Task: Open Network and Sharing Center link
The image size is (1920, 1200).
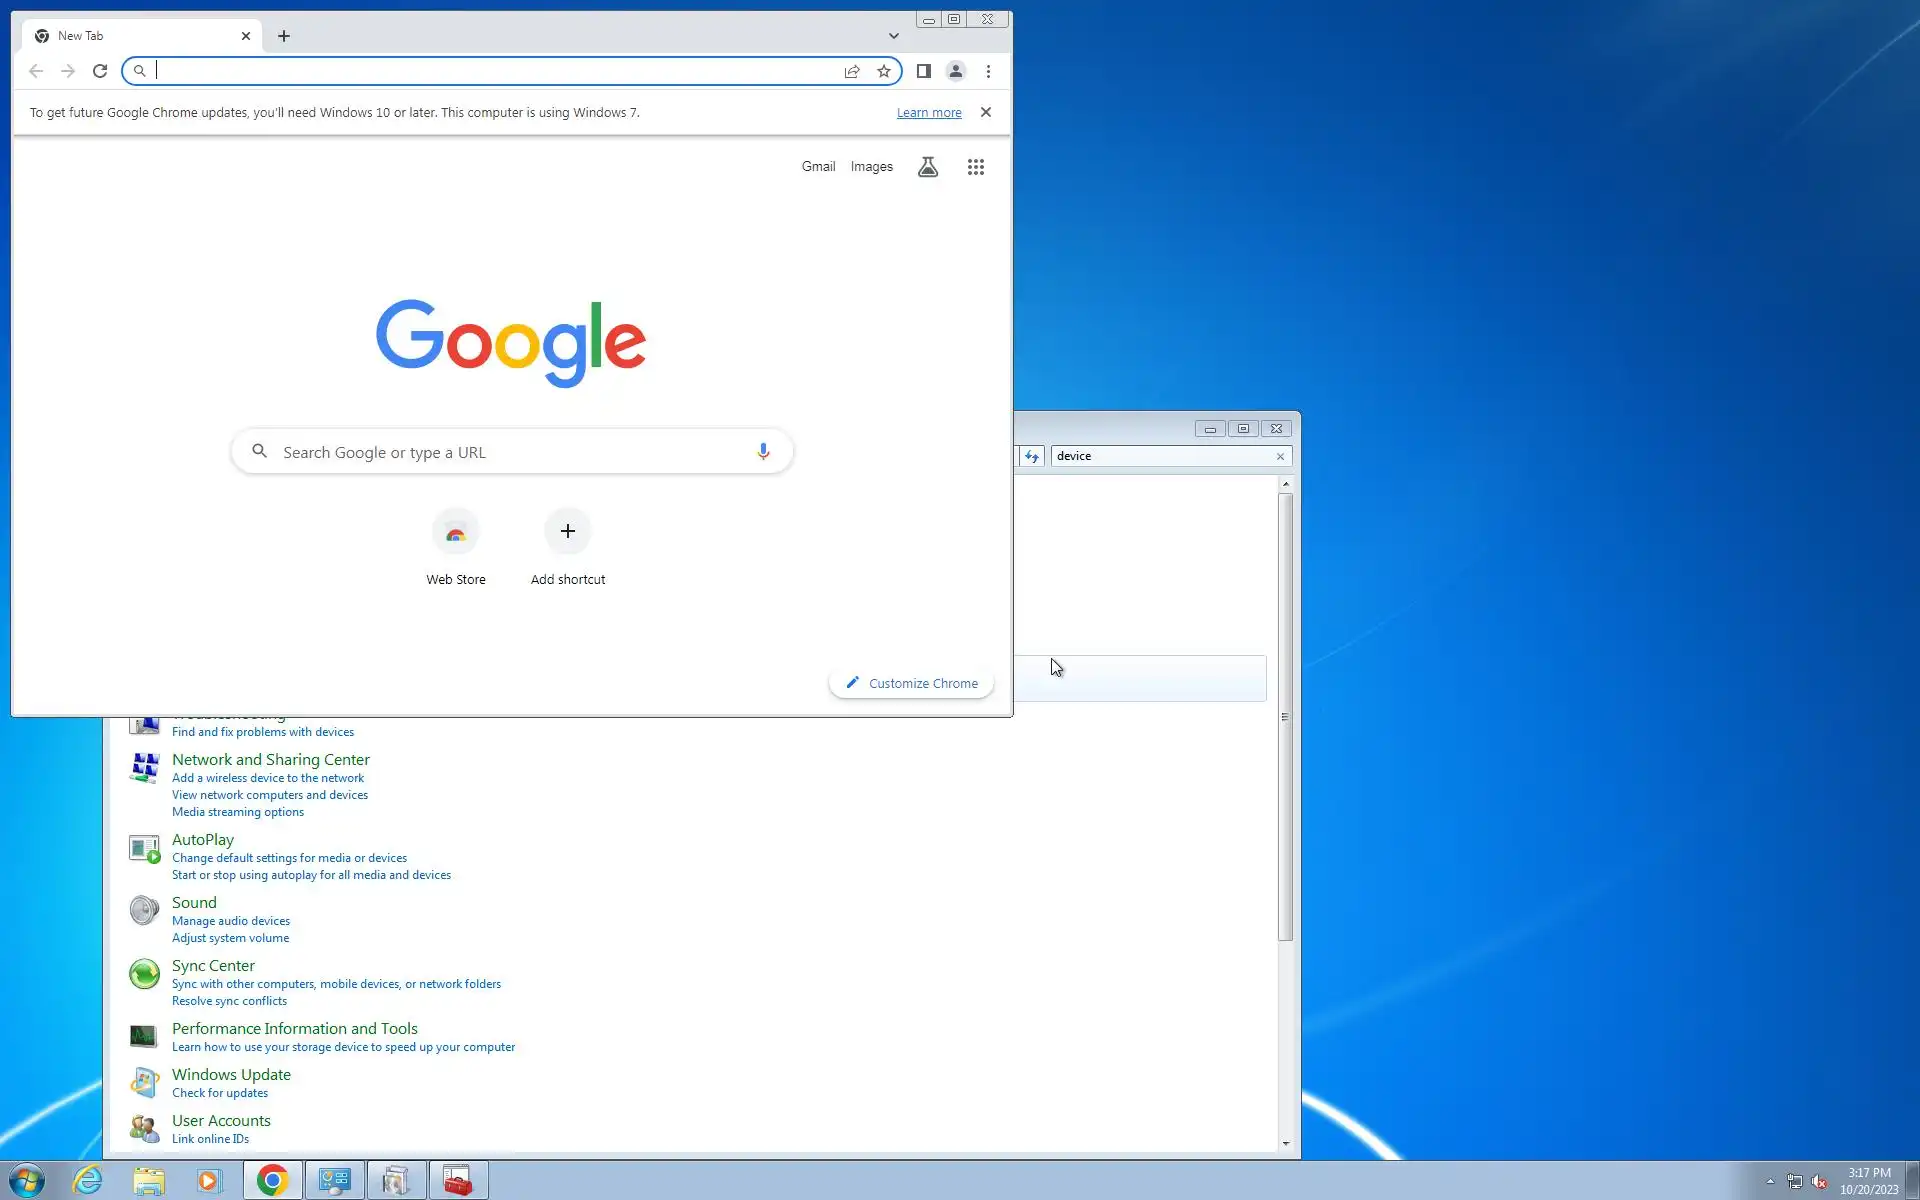Action: click(x=270, y=760)
